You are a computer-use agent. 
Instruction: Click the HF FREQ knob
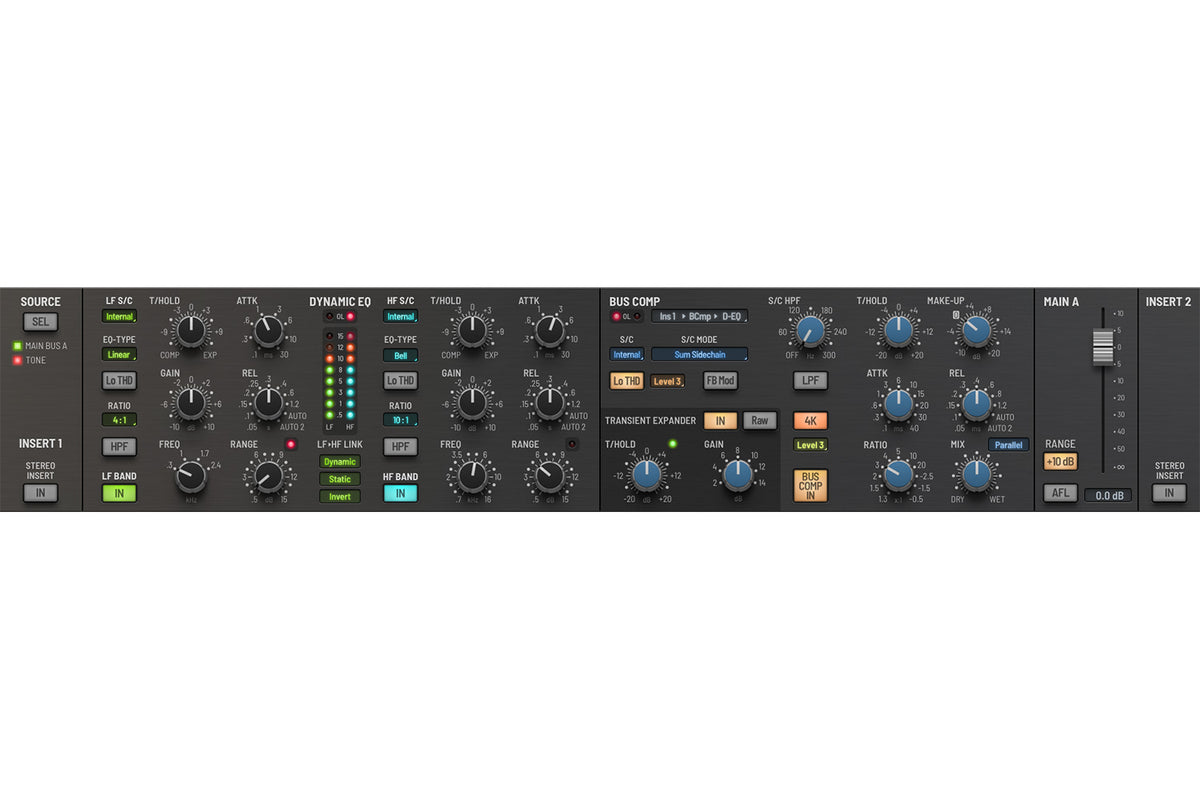pyautogui.click(x=472, y=476)
